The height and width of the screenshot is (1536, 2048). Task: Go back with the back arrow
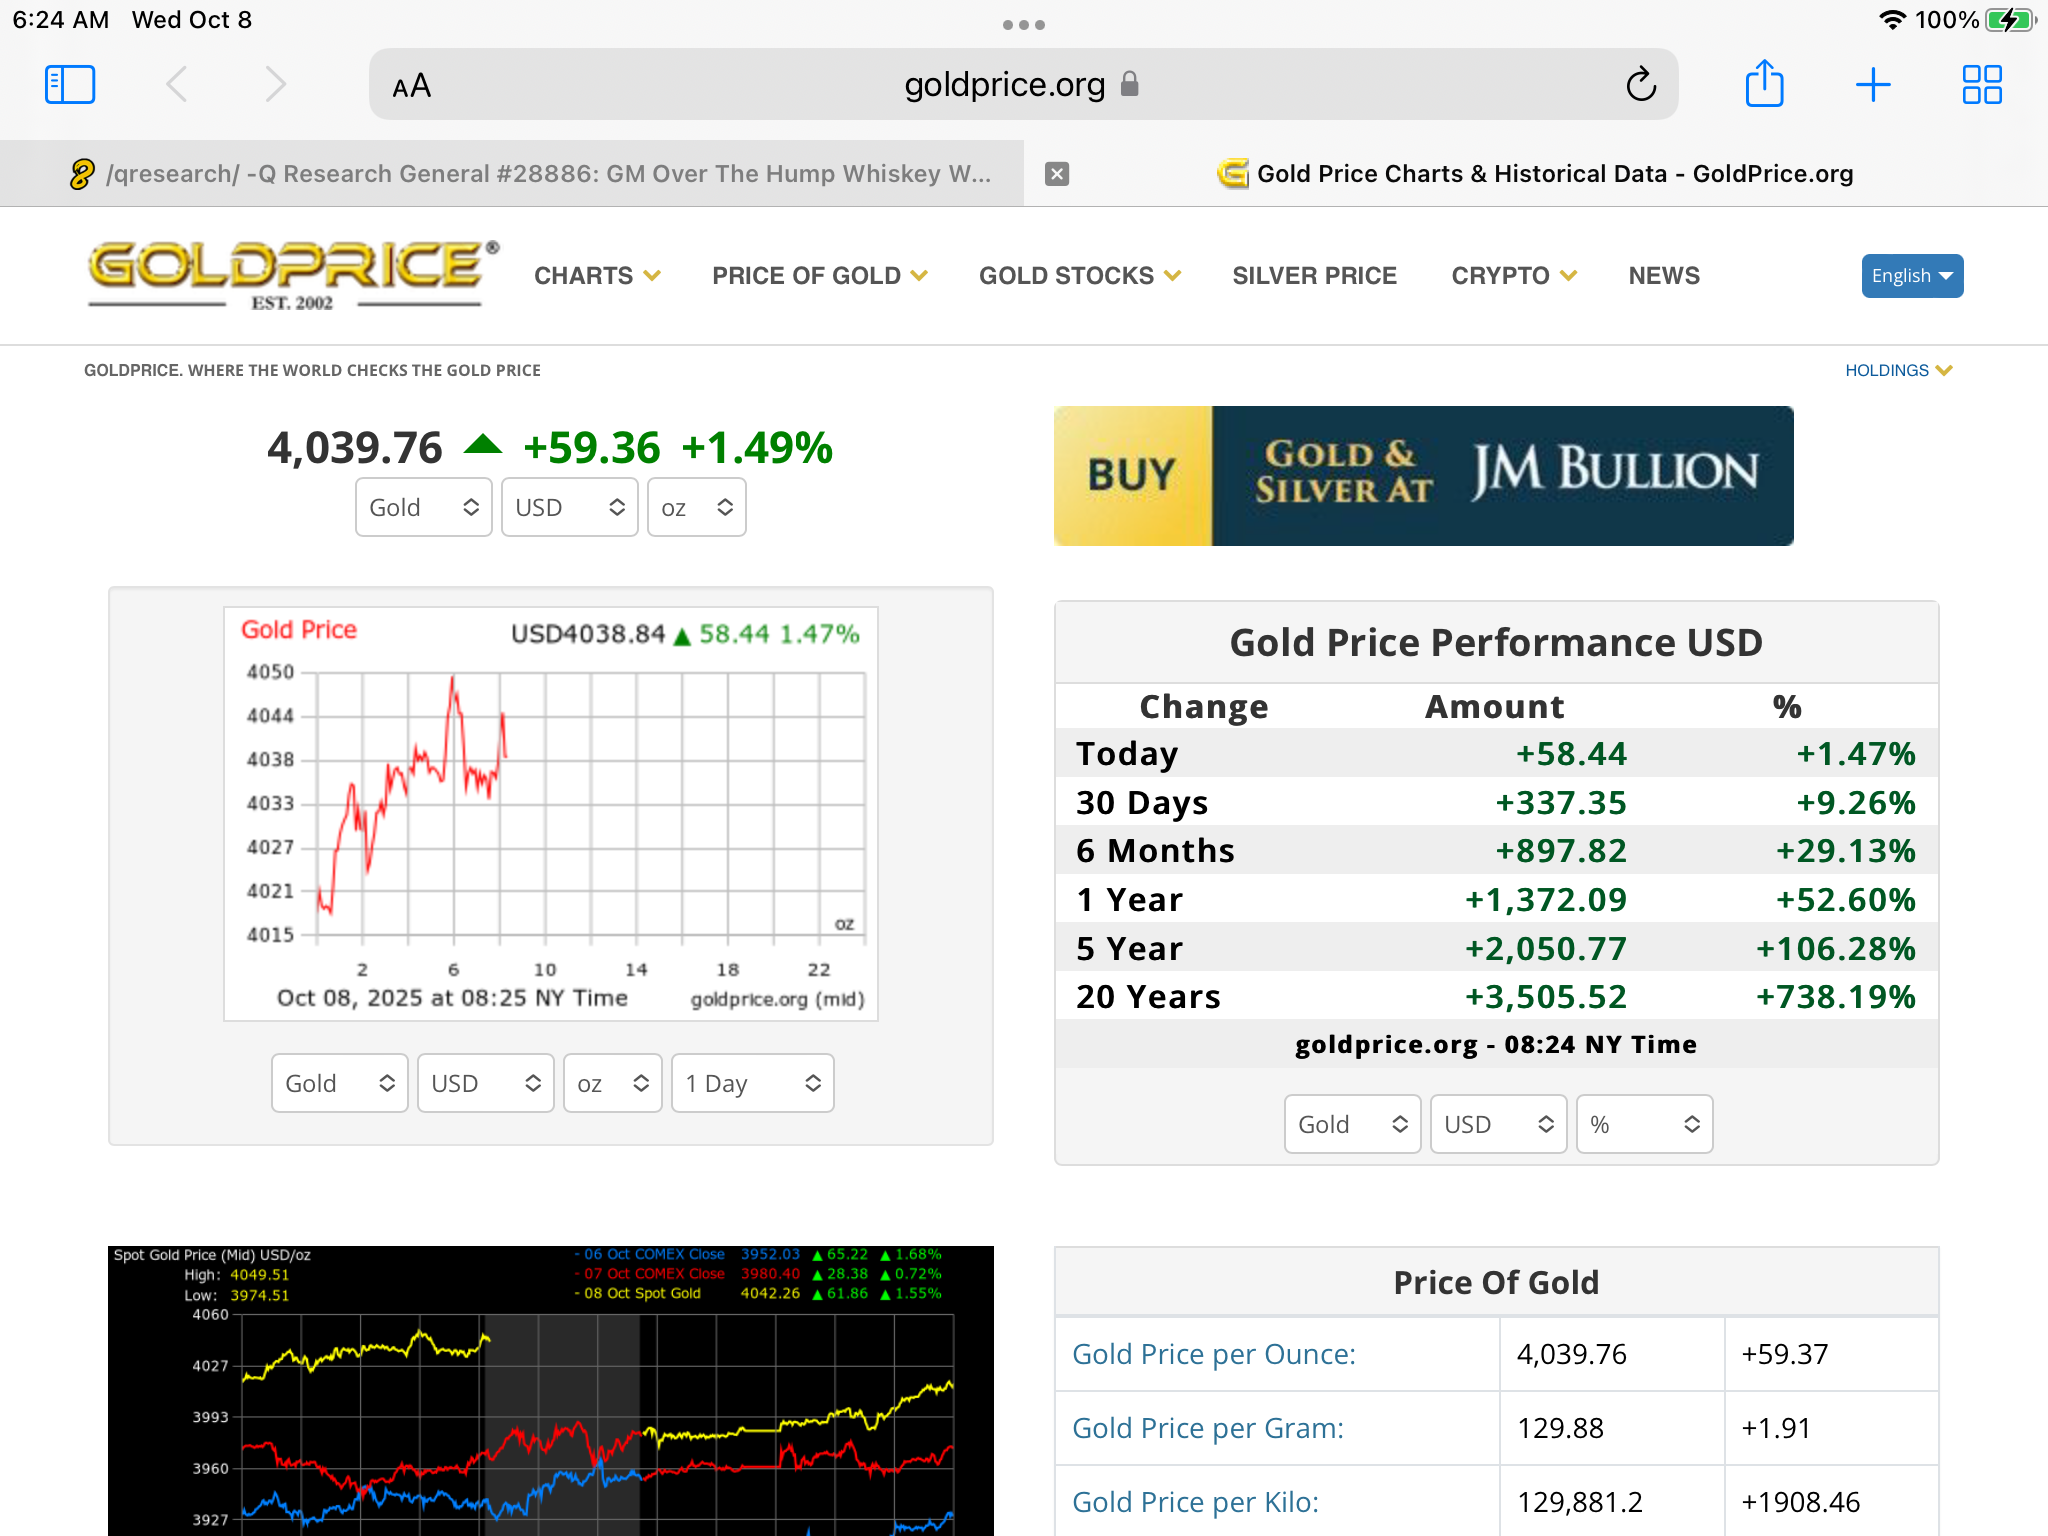(x=177, y=85)
